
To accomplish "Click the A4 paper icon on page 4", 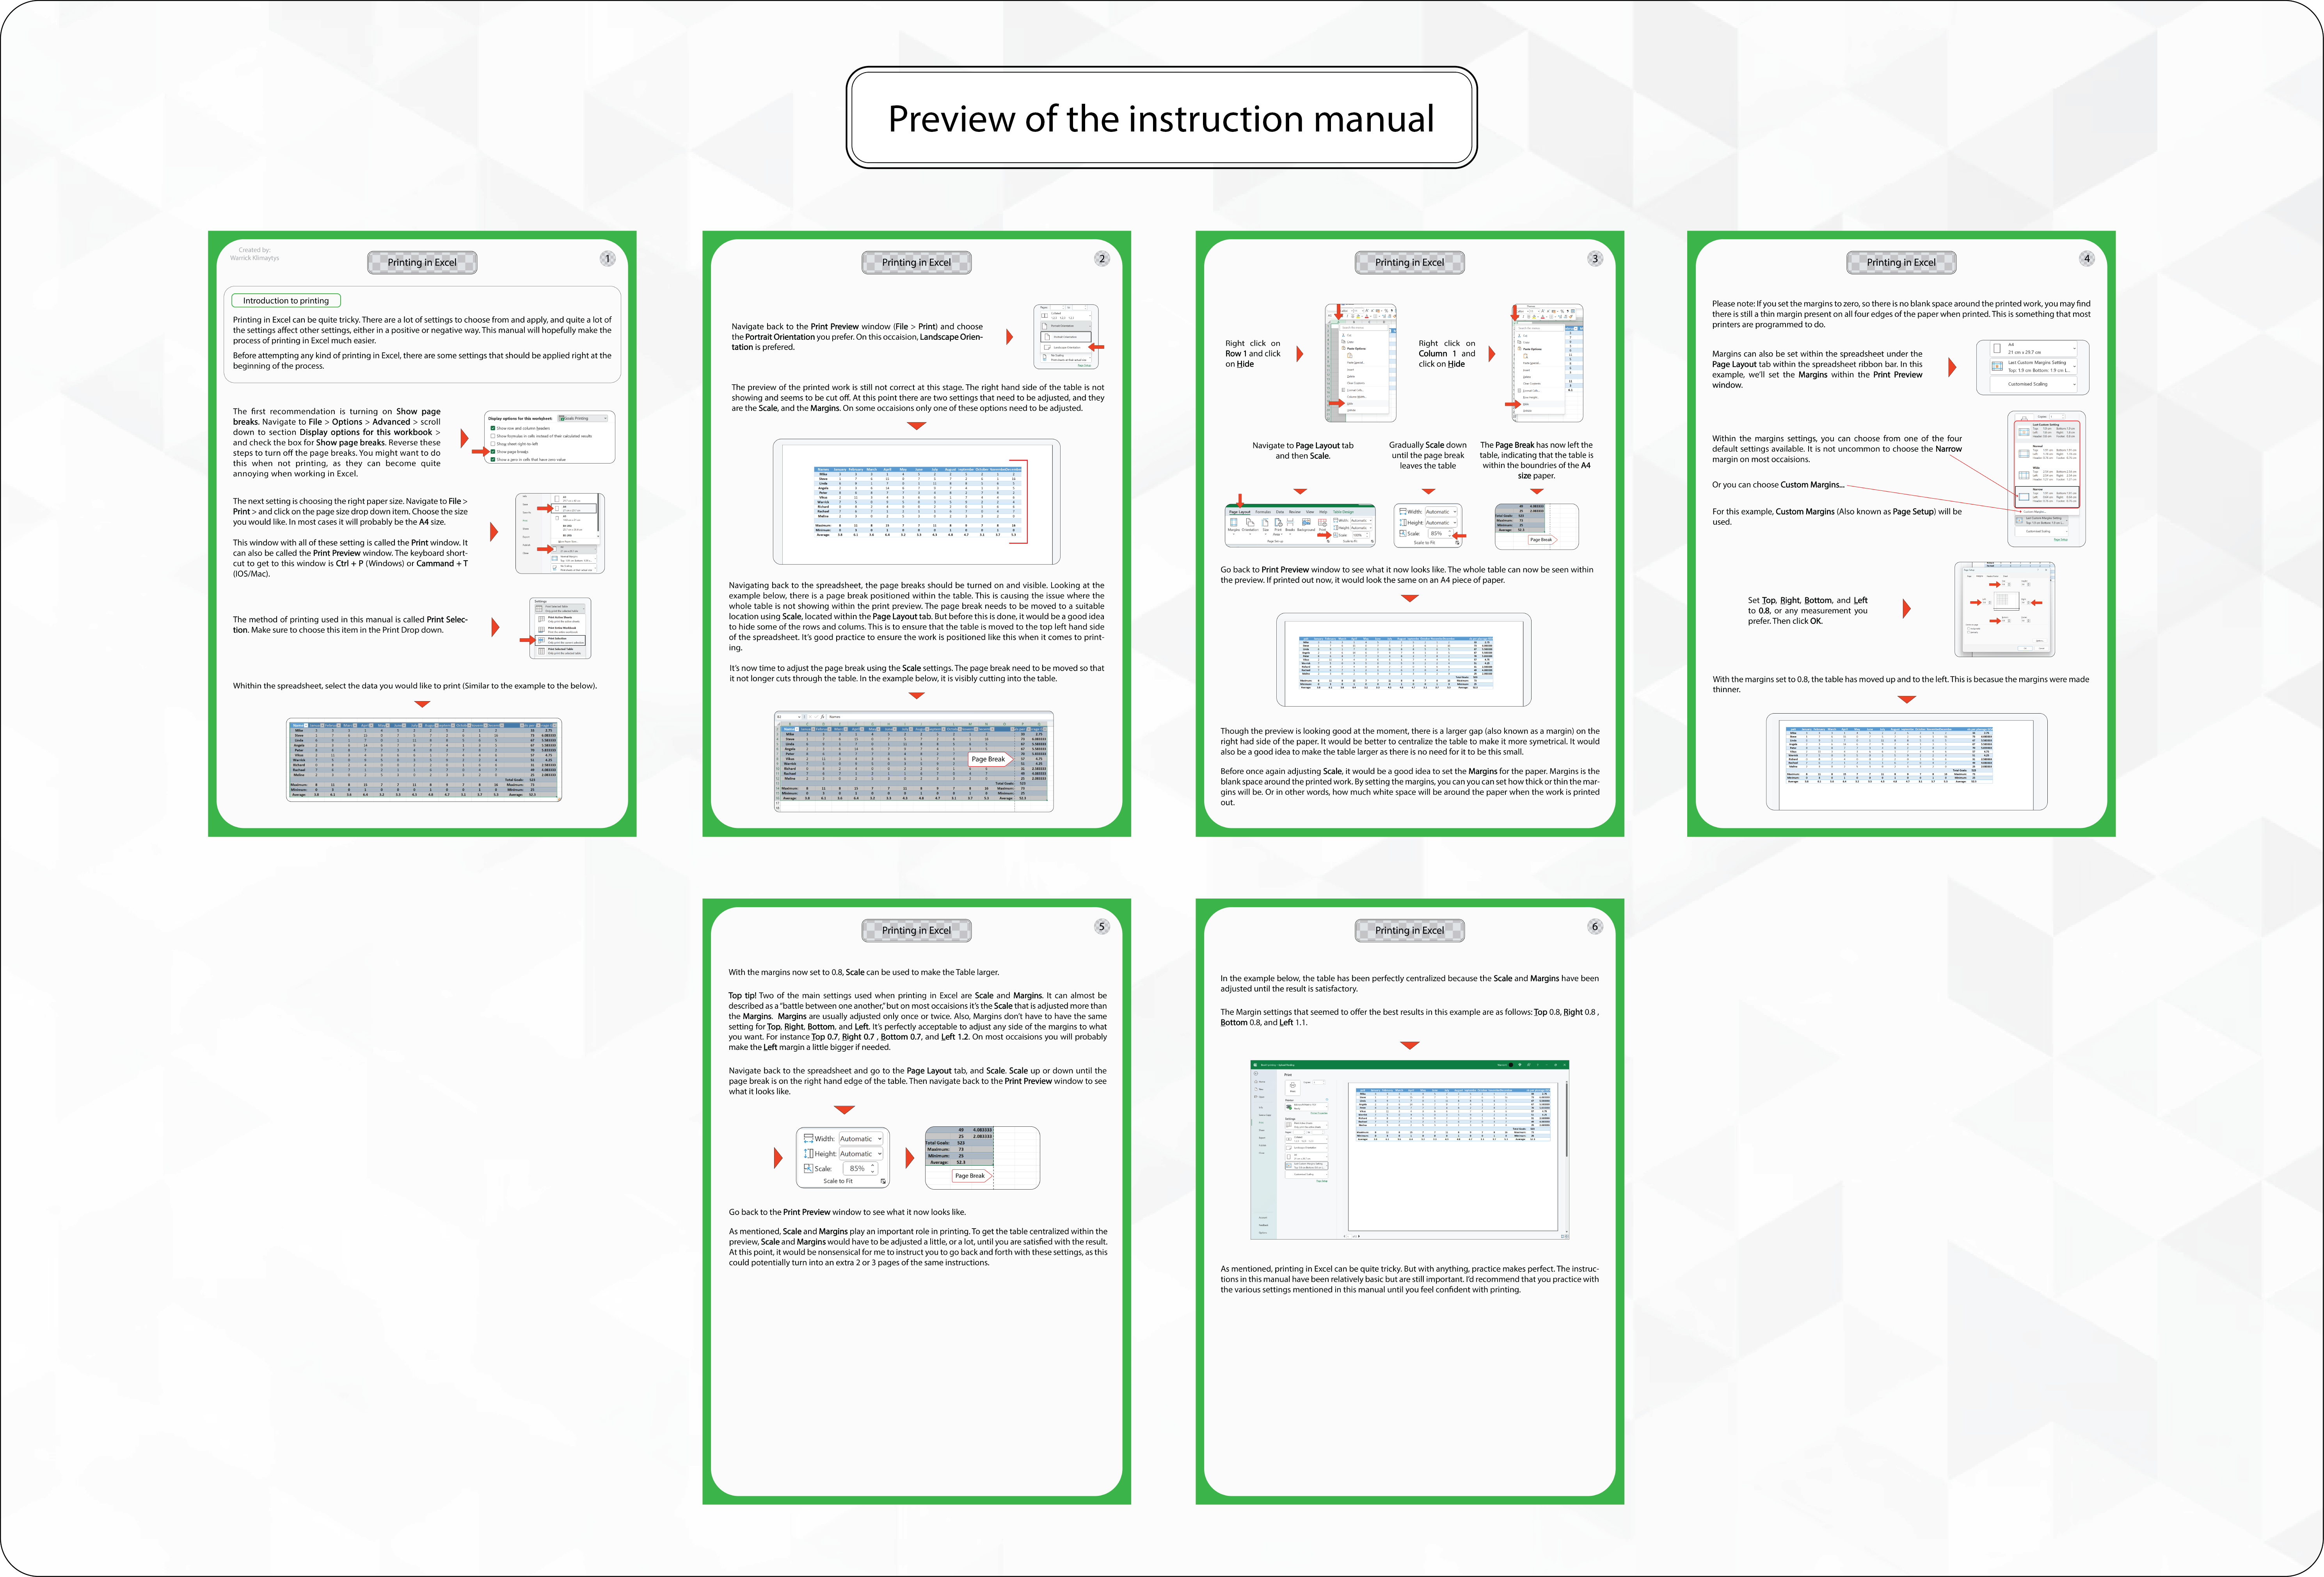I will [x=1997, y=348].
